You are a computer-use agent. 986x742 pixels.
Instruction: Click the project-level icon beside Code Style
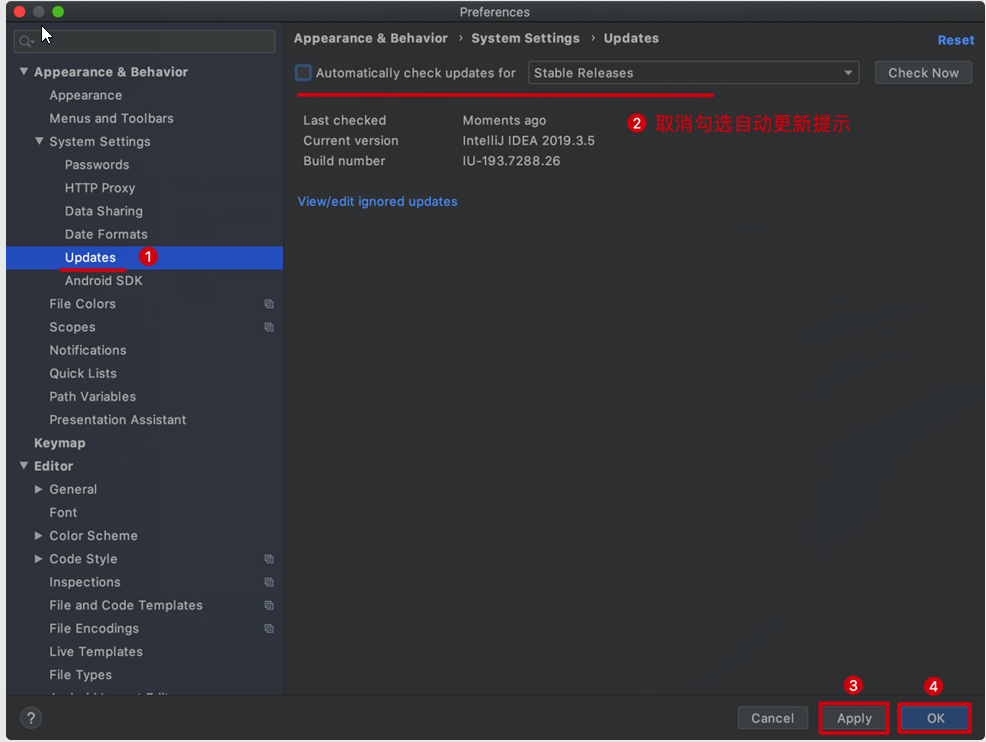269,559
